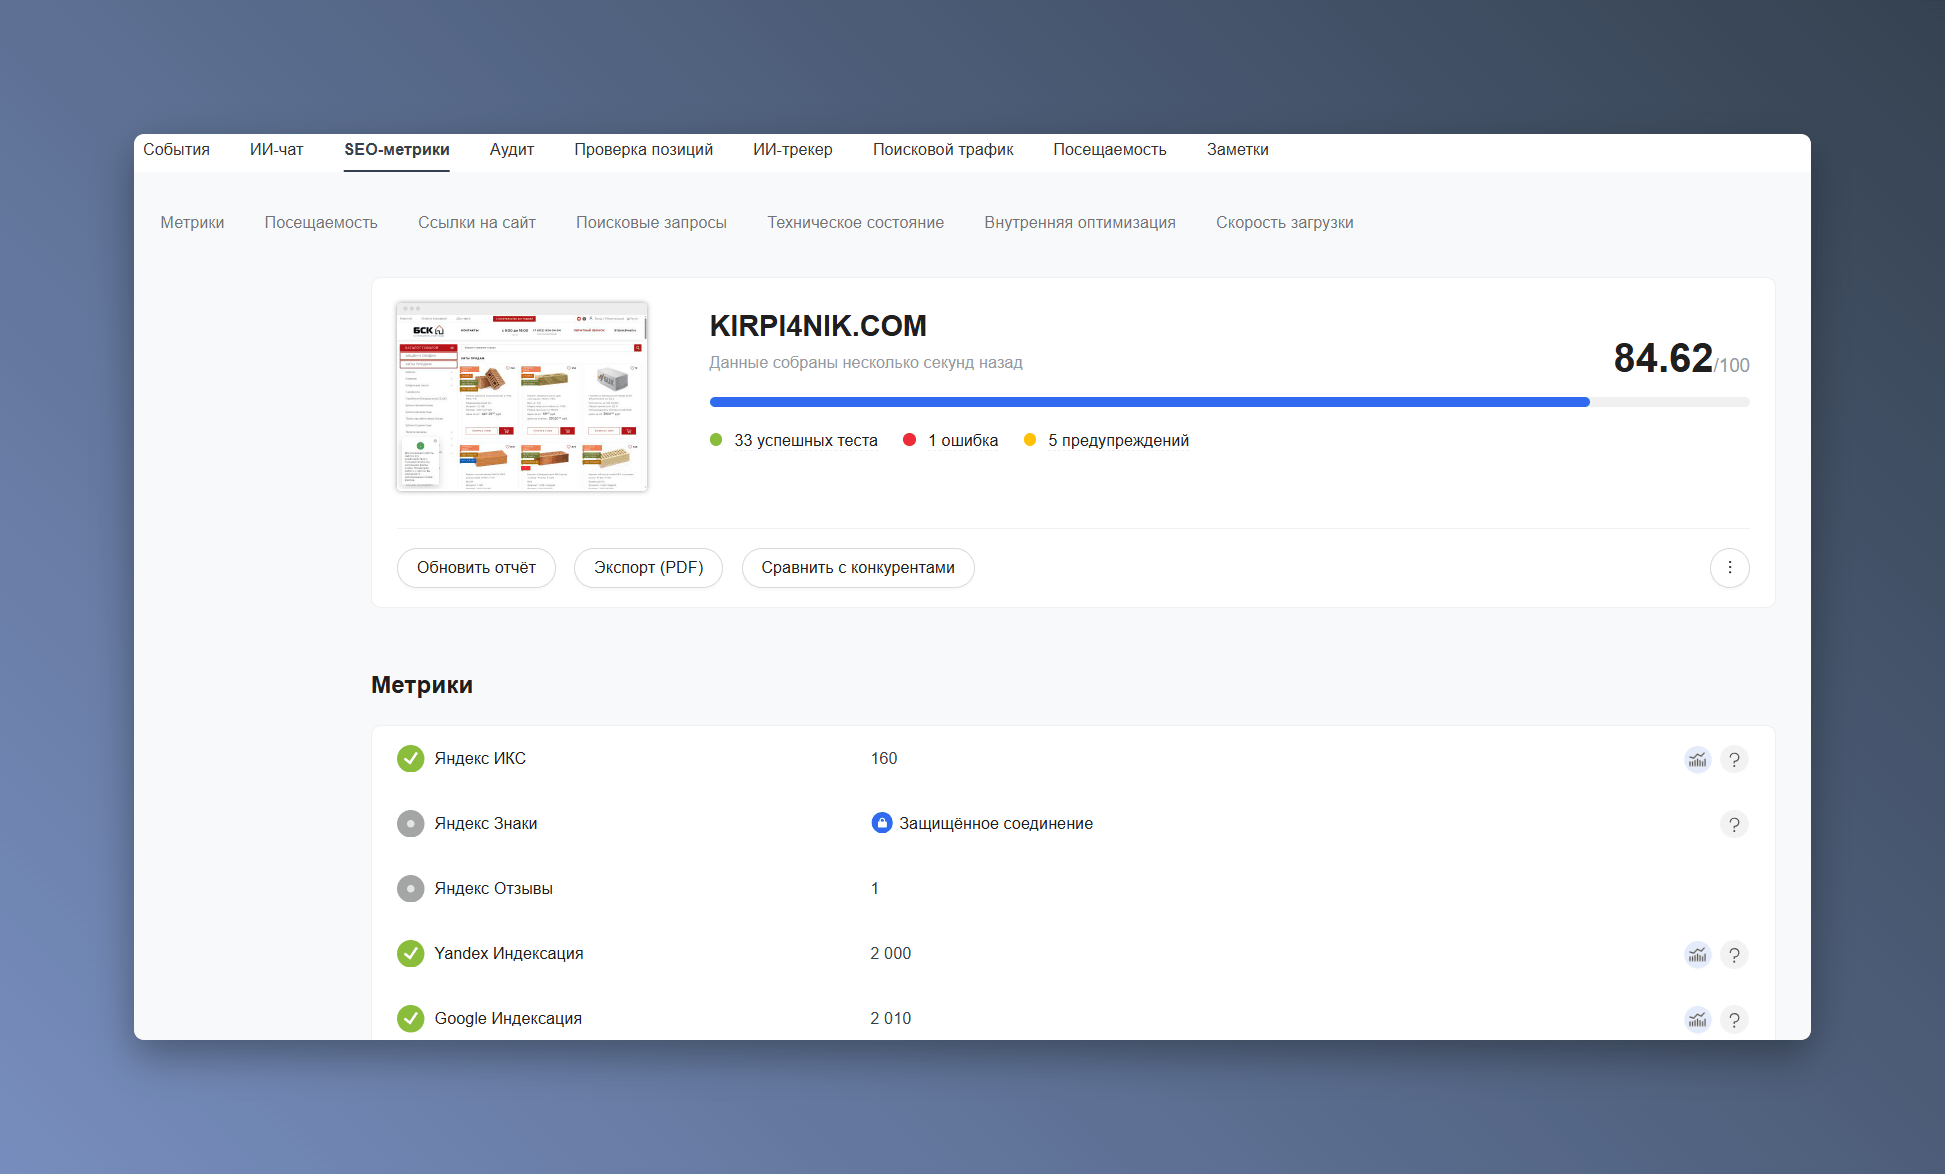Click the green check icon for Yandex Индексация
1945x1174 pixels.
tap(410, 954)
